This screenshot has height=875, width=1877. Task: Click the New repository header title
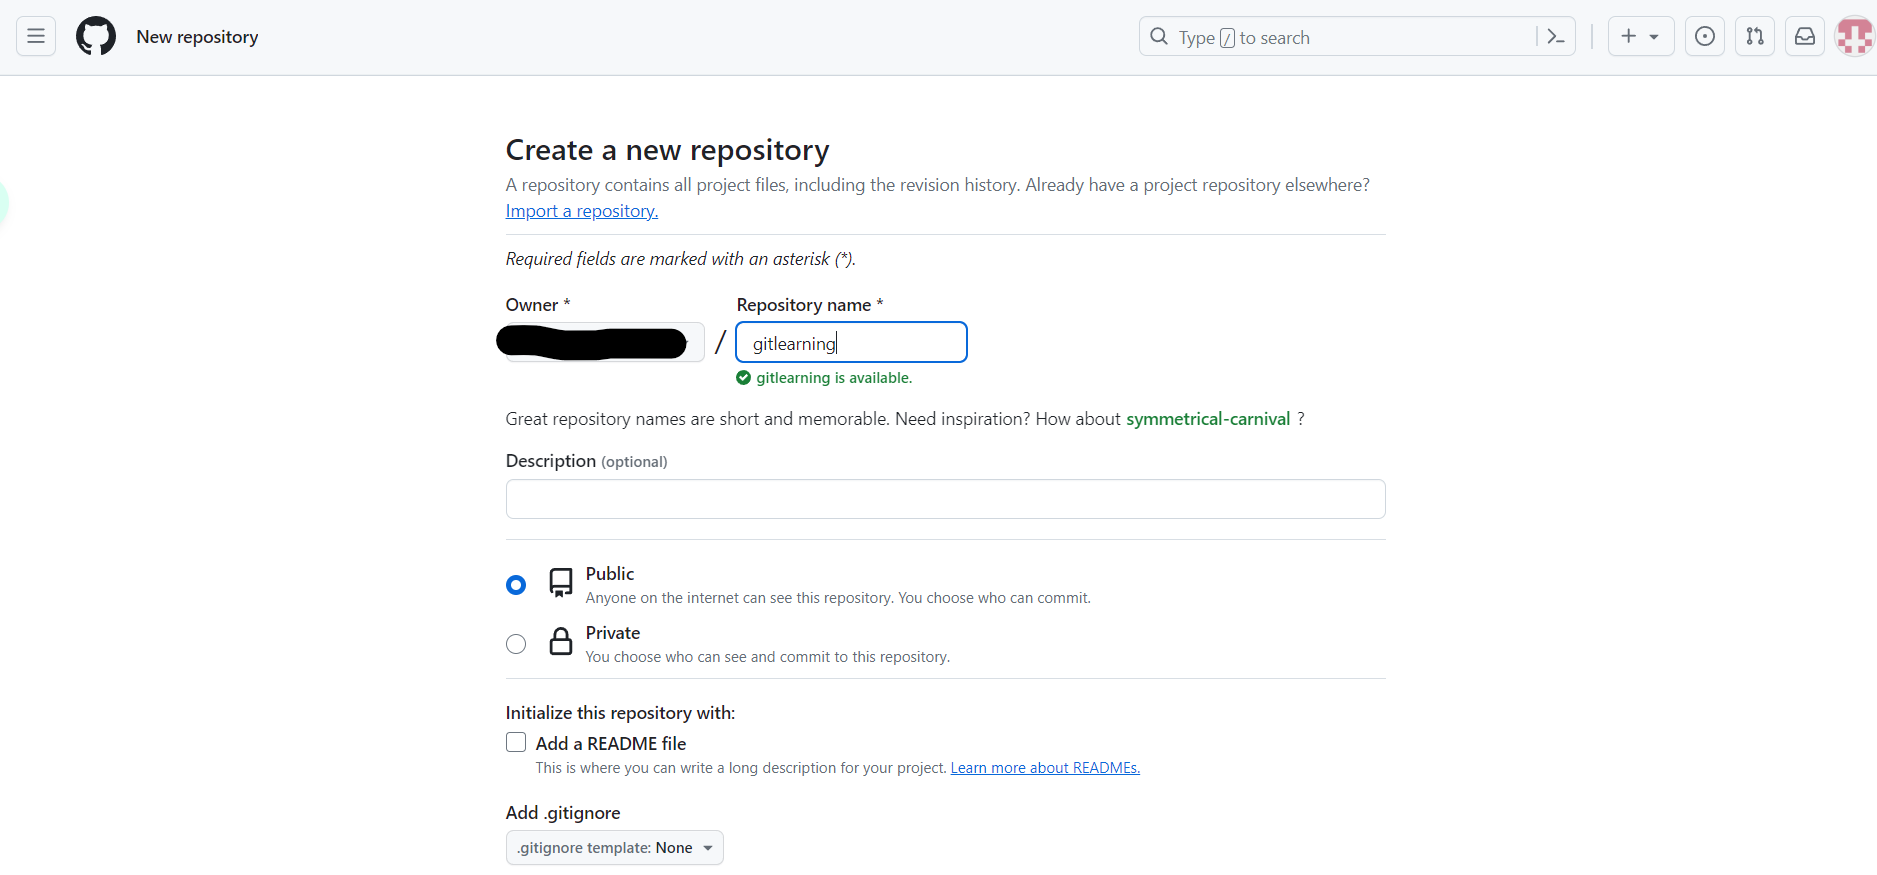tap(197, 37)
